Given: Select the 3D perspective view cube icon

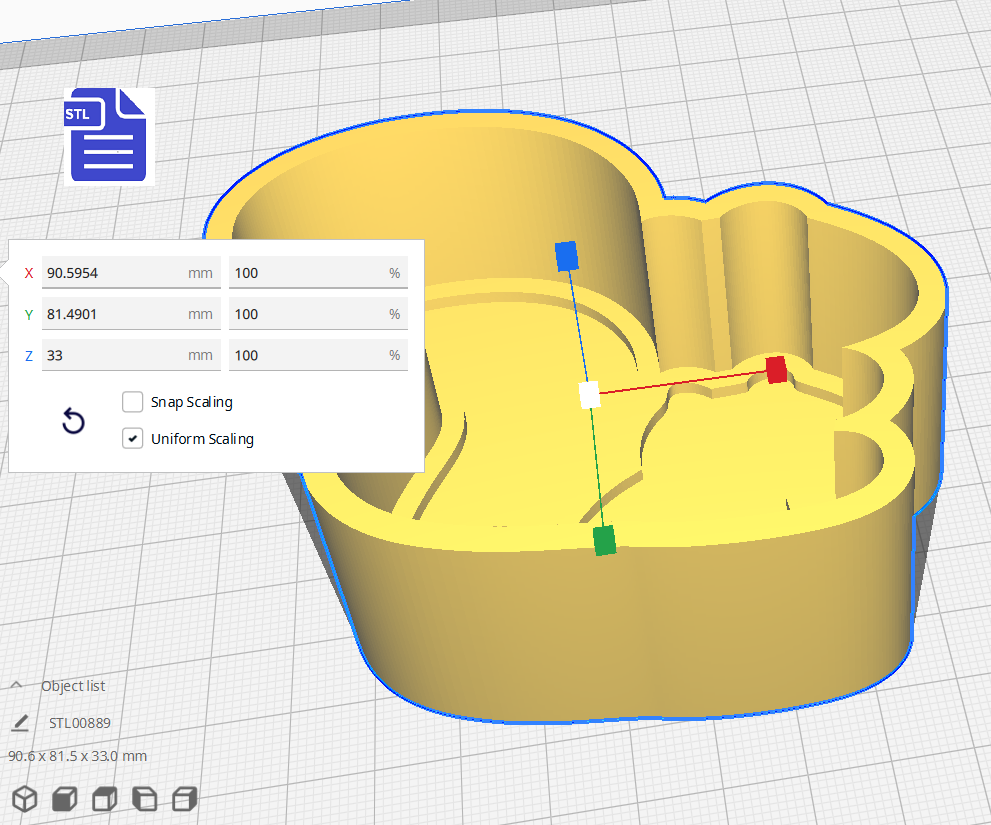Looking at the screenshot, I should point(25,799).
